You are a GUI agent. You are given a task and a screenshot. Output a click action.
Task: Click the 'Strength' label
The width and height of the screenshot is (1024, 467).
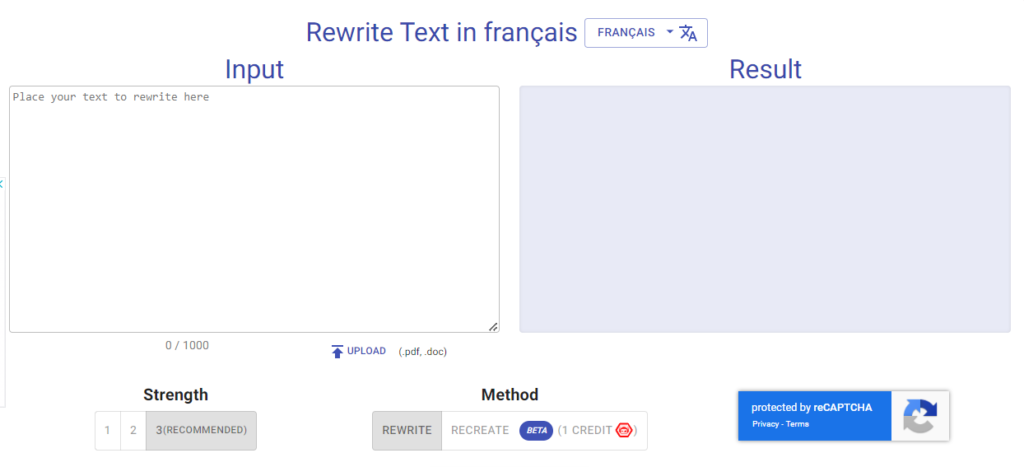point(176,395)
